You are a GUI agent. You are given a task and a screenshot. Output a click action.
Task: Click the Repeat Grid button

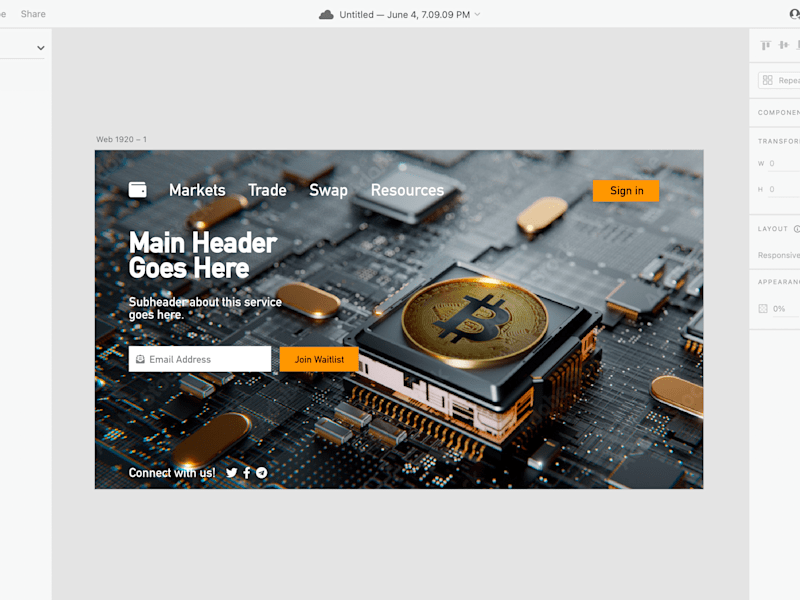[780, 81]
